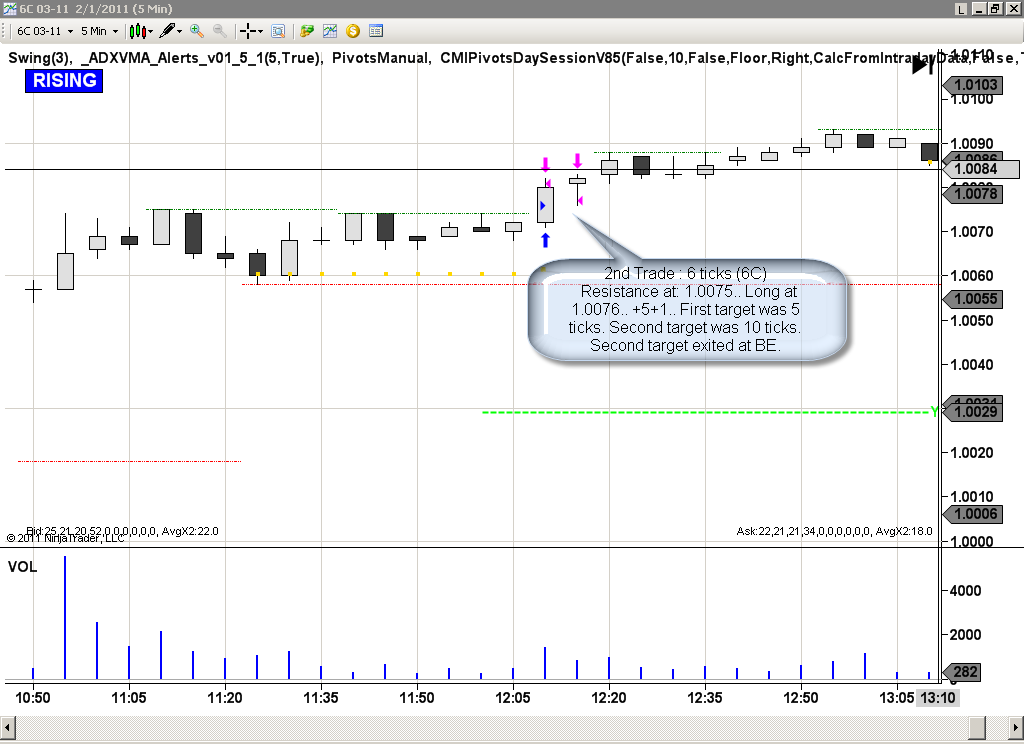Click the Ask depth text line
Viewport: 1024px width, 744px height.
pyautogui.click(x=834, y=531)
